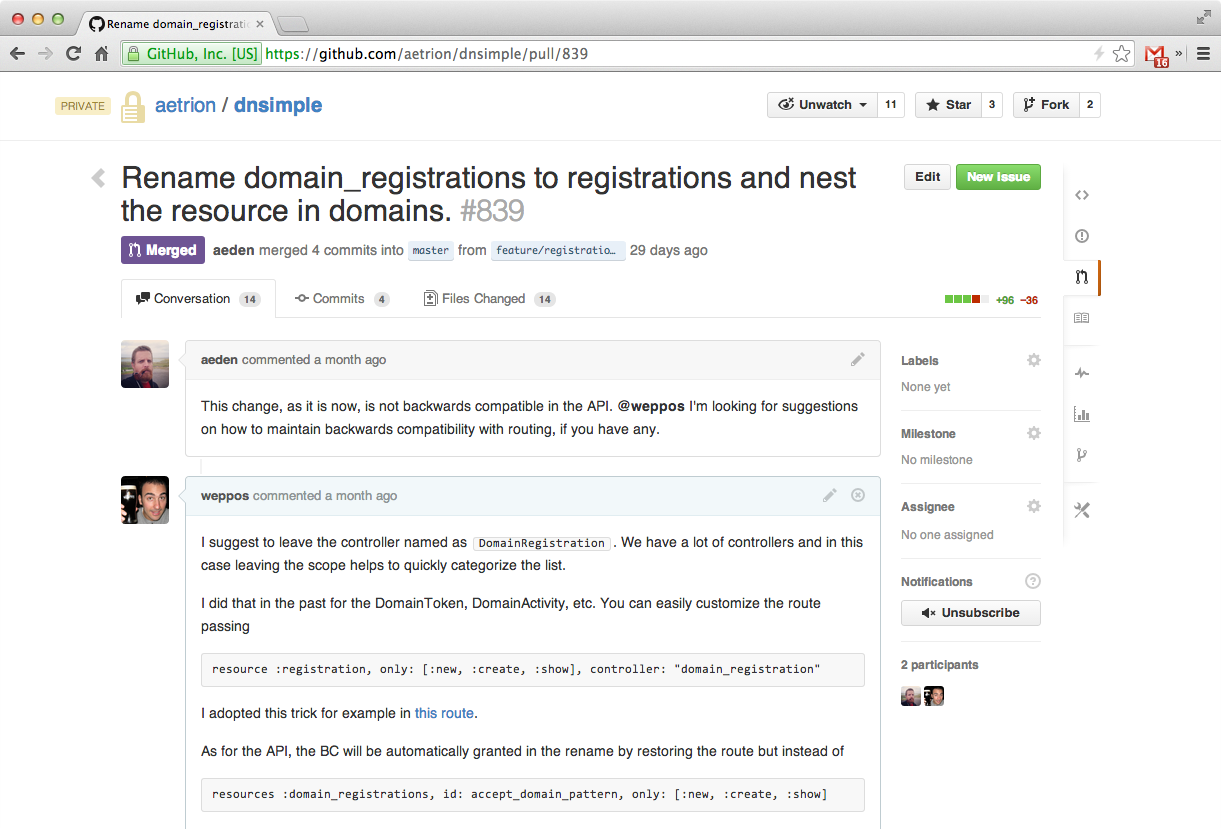The image size is (1221, 829).
Task: View the 3 stargazers count
Action: click(991, 105)
